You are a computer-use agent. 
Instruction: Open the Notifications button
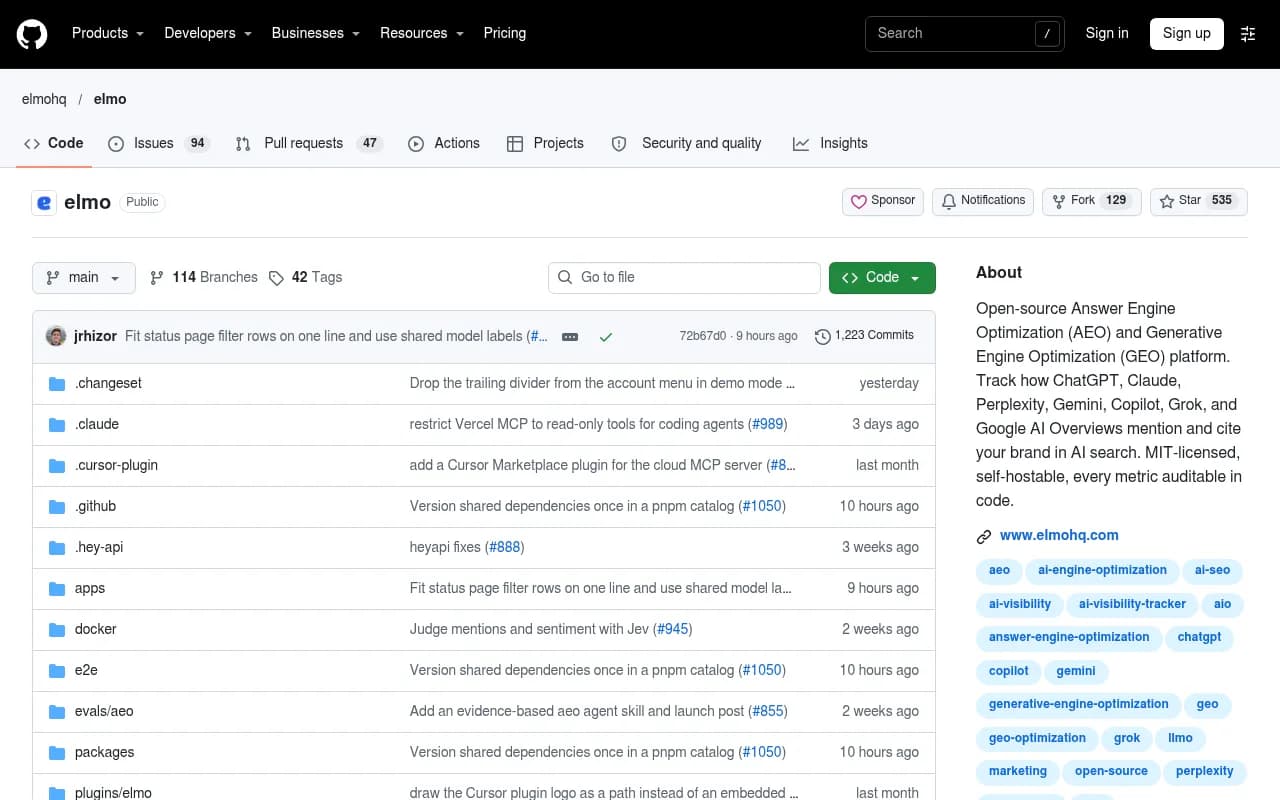click(983, 201)
